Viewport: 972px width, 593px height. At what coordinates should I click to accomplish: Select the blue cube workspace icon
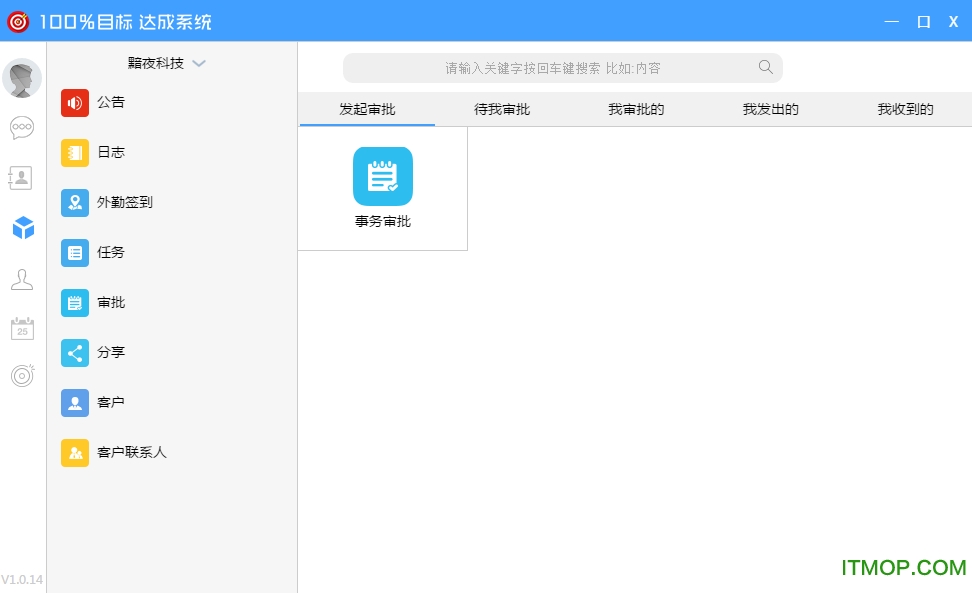click(22, 227)
